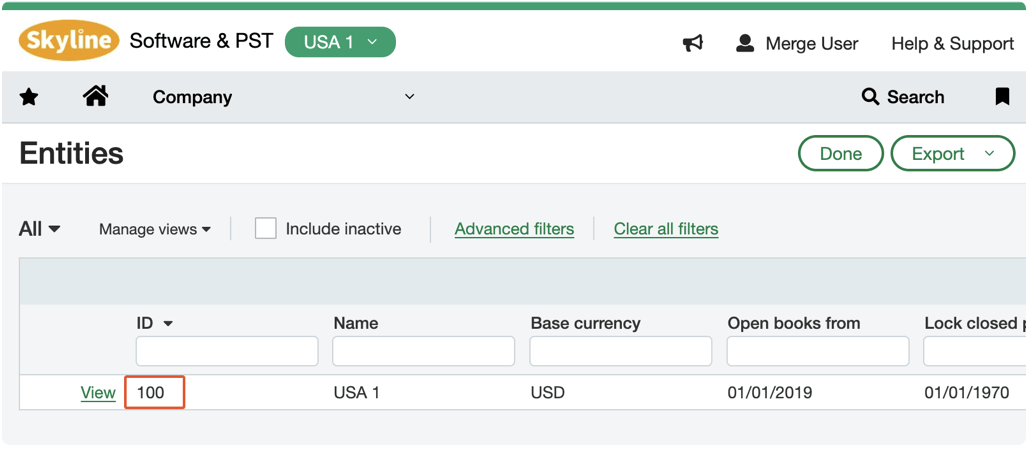Open Help & Support

tap(952, 43)
